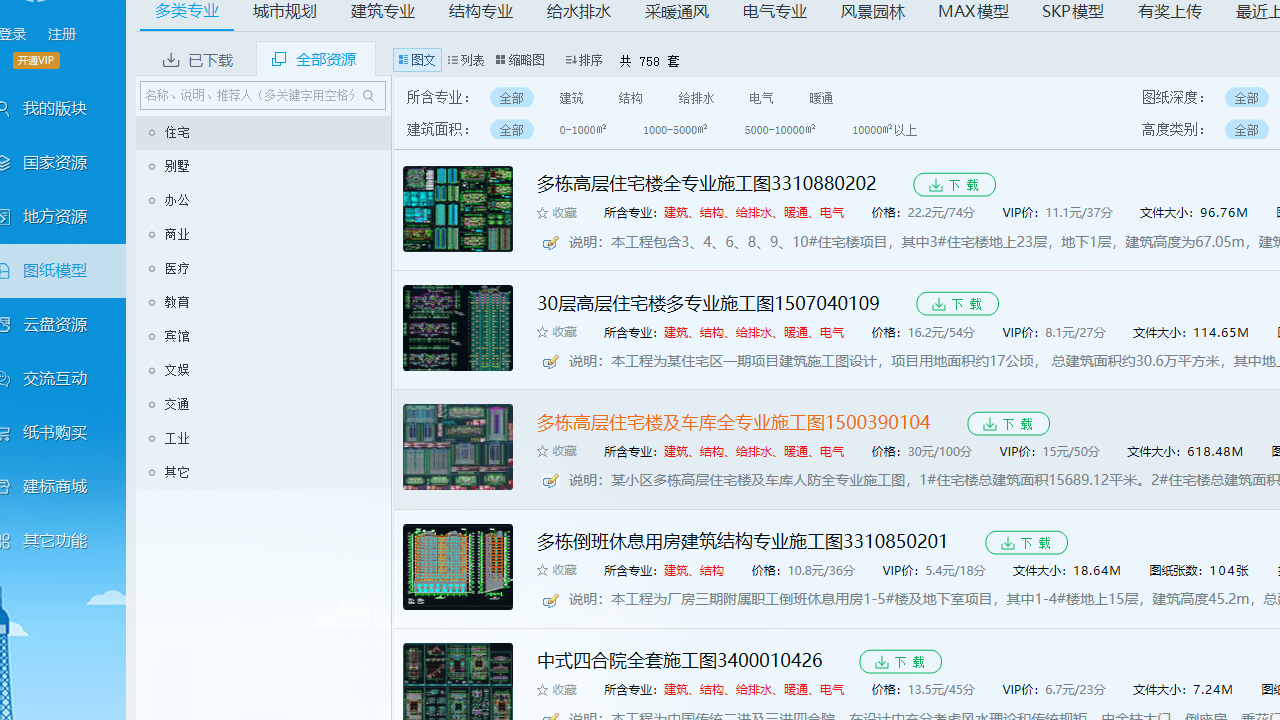
Task: Download 多栋高层住宅楼及车库 drawing set
Action: (1008, 424)
